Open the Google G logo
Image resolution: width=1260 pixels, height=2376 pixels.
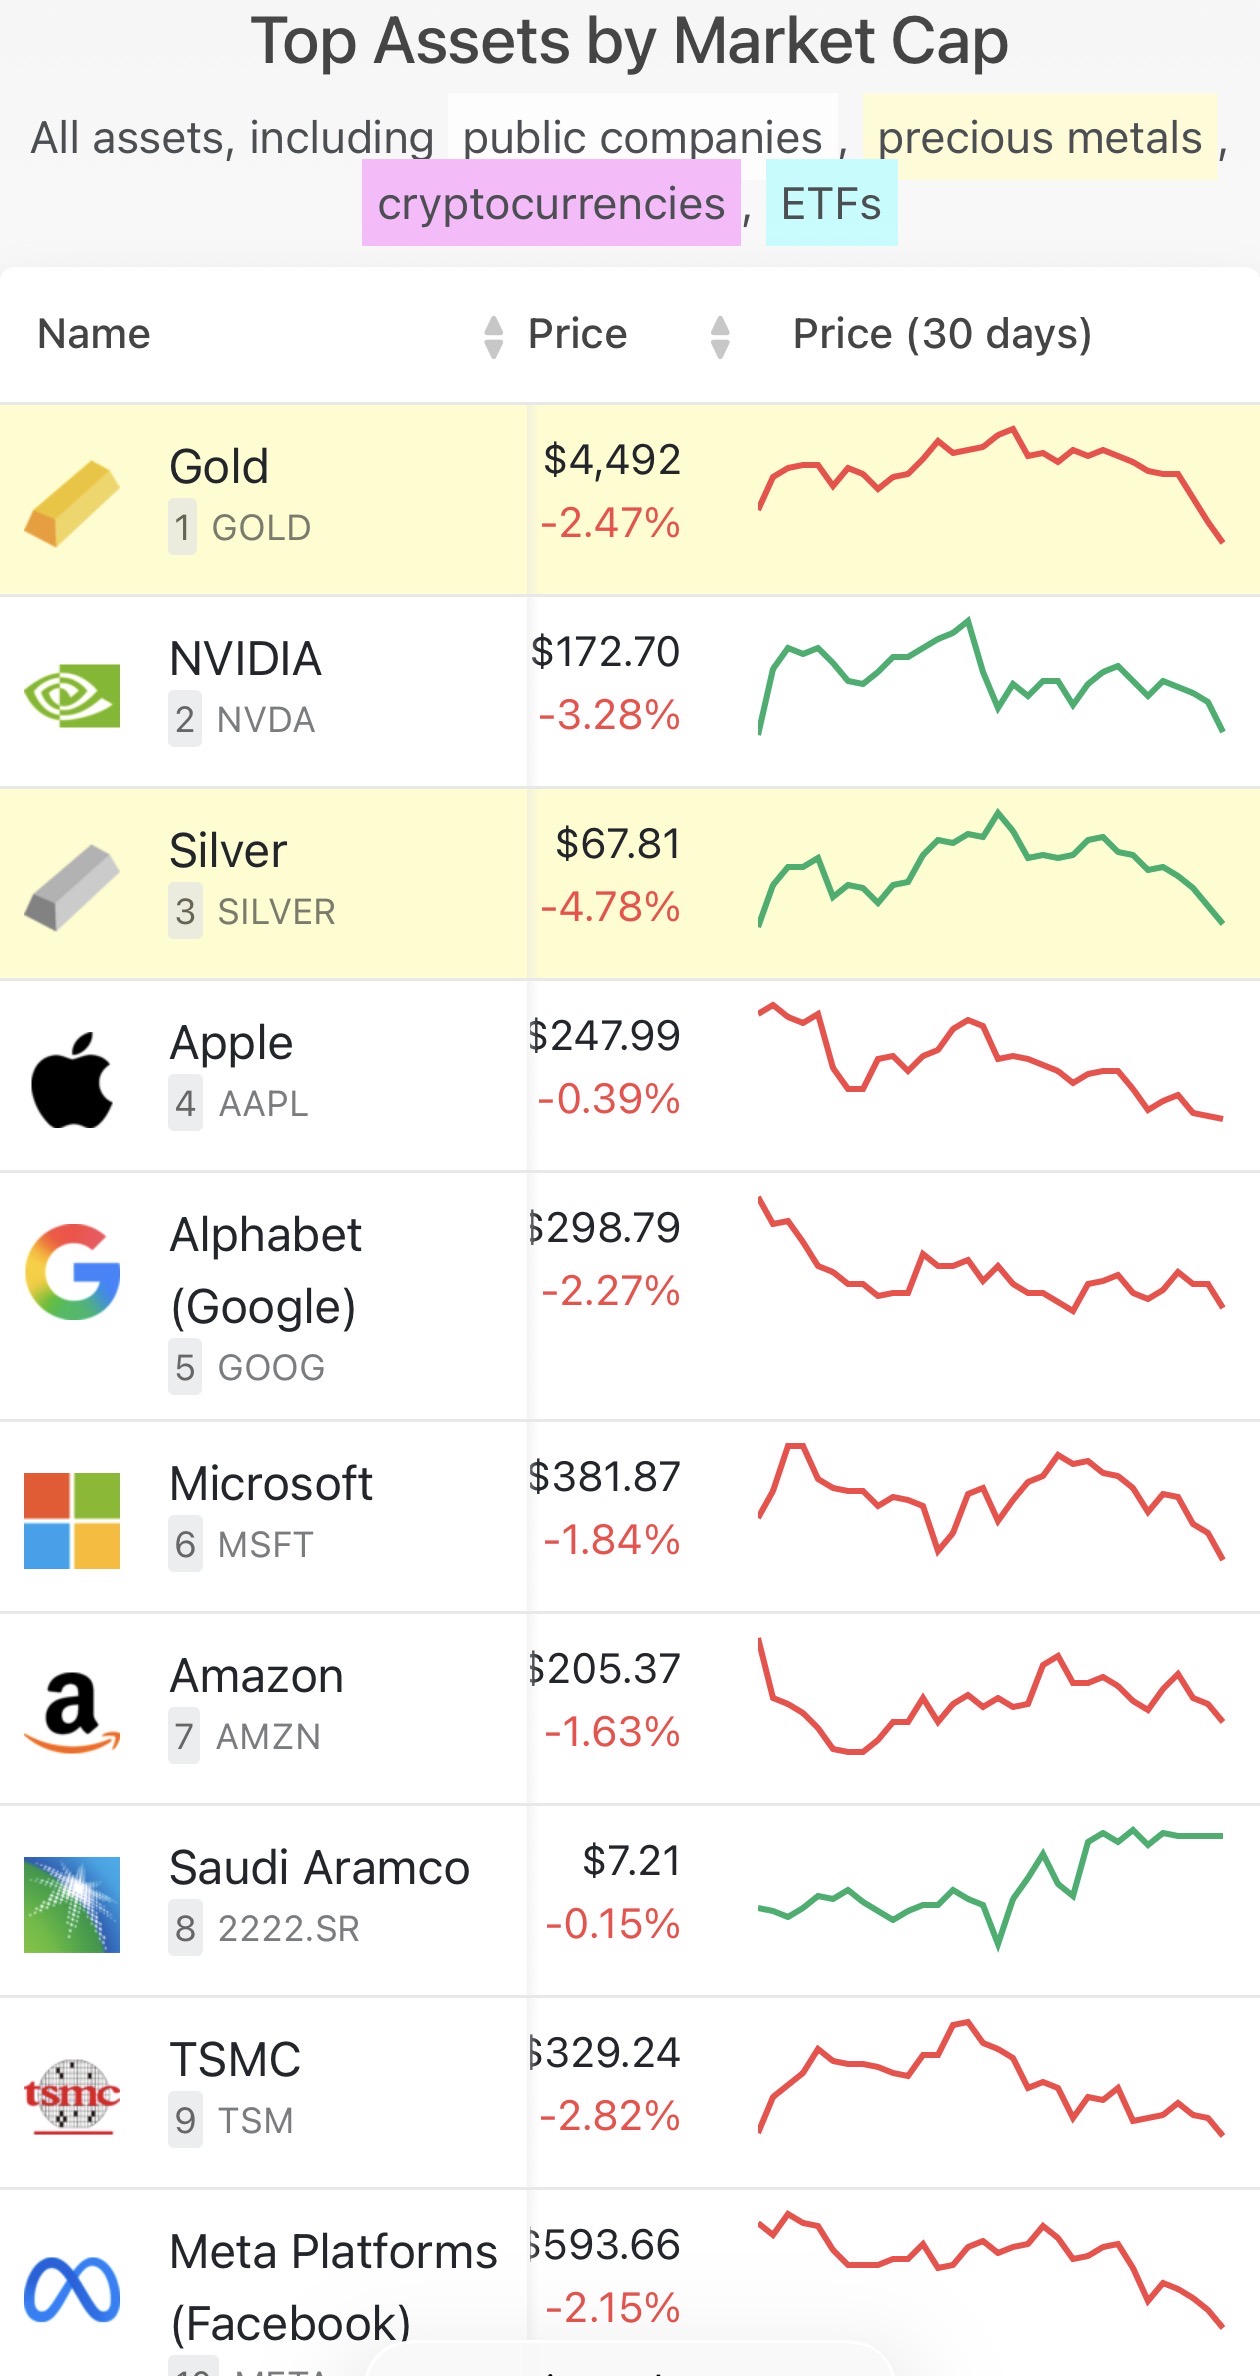[x=72, y=1271]
